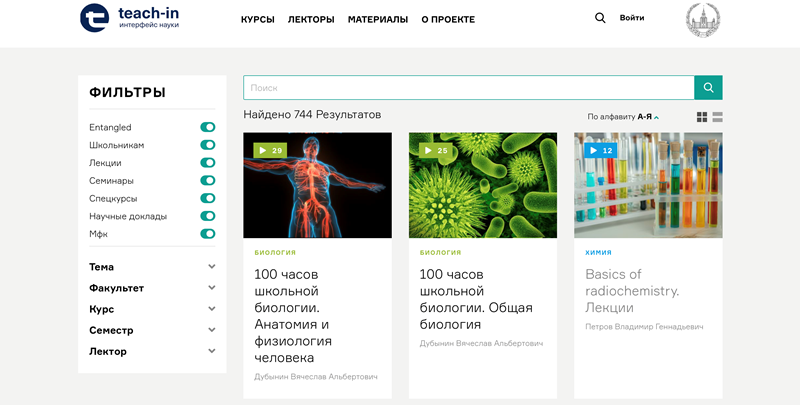Open the green bacteria course thumbnail
Viewport: 800px width, 405px height.
(483, 185)
